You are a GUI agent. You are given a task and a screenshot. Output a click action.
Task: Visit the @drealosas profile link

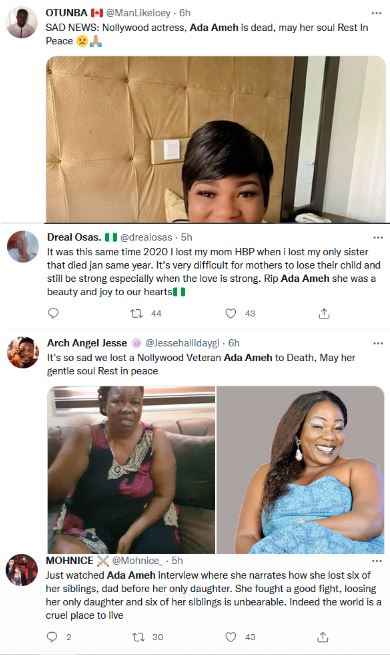pyautogui.click(x=146, y=237)
